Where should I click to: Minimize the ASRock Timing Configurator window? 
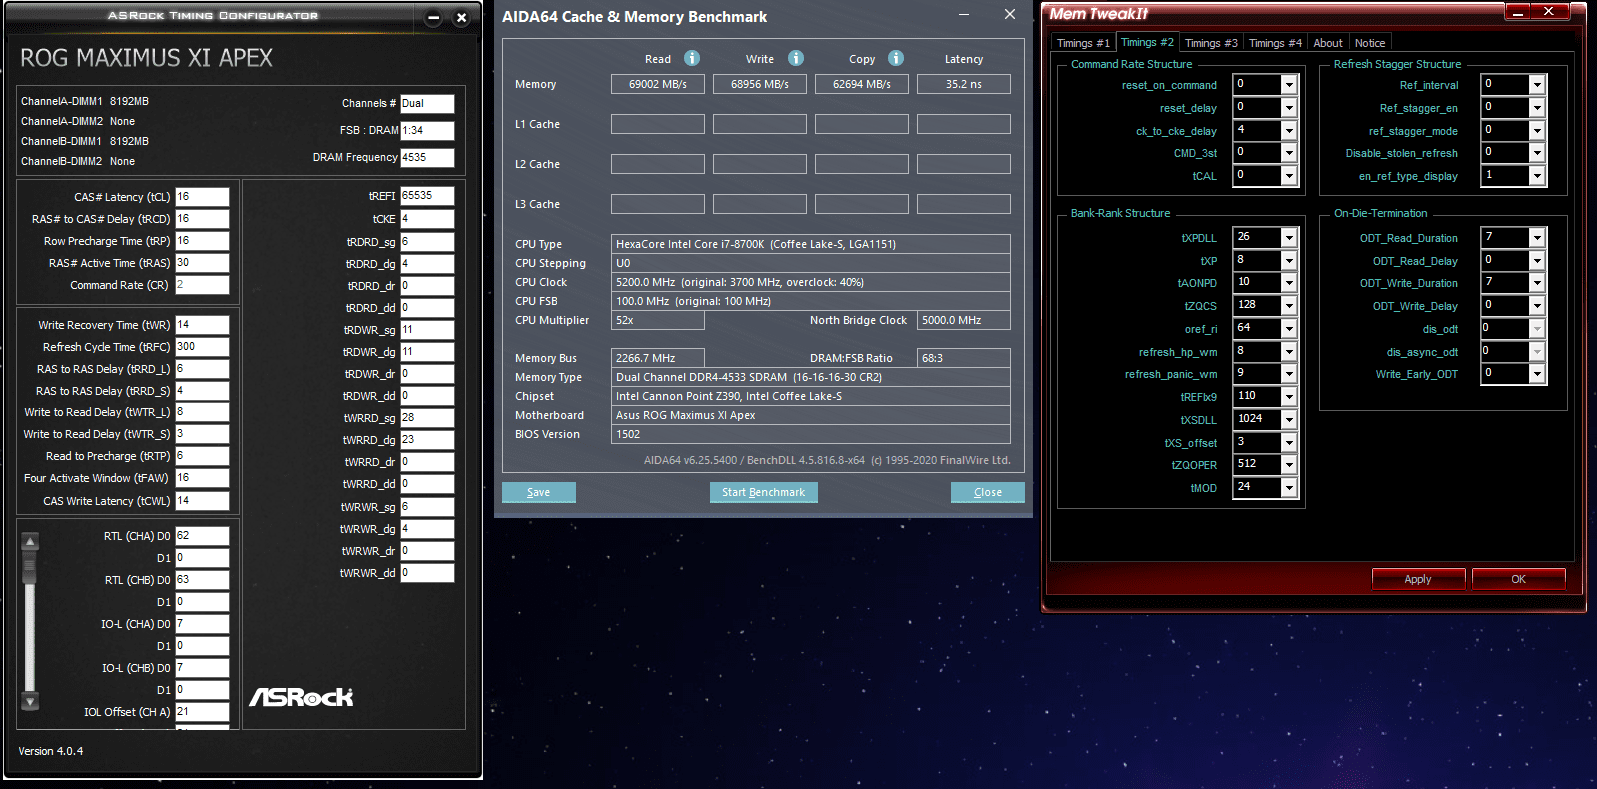click(433, 17)
